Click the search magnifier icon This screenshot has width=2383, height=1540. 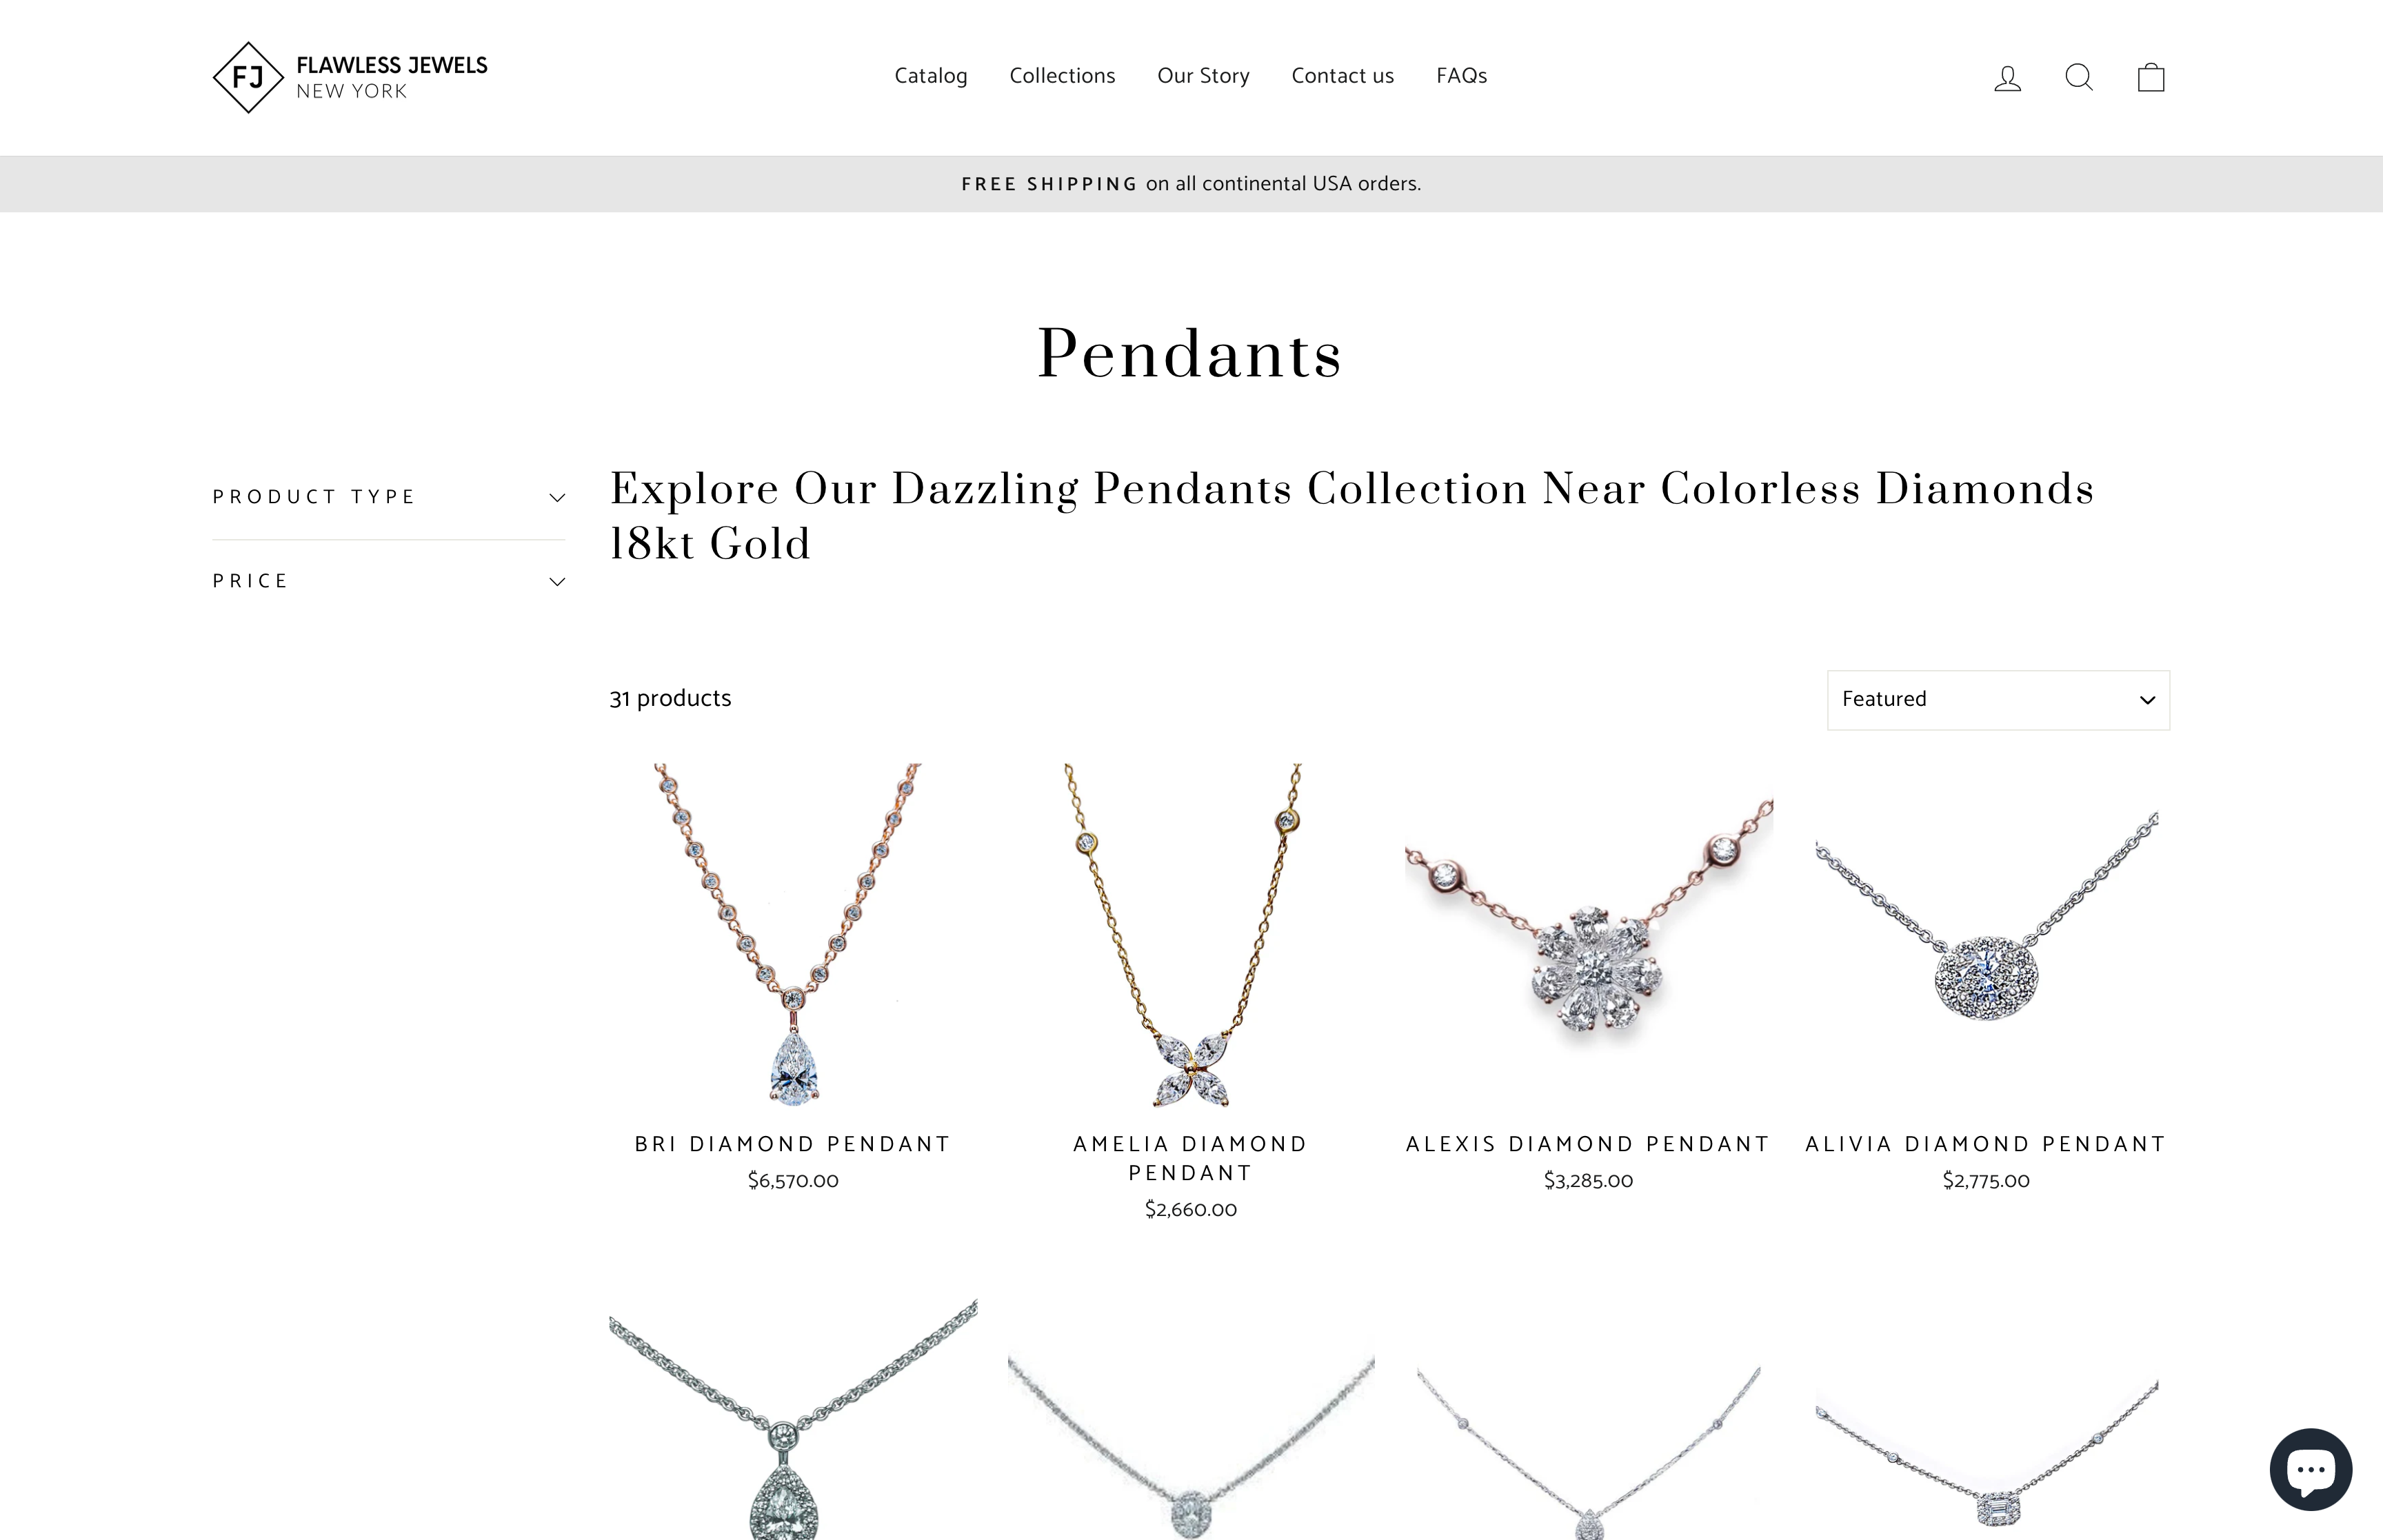click(x=2079, y=77)
